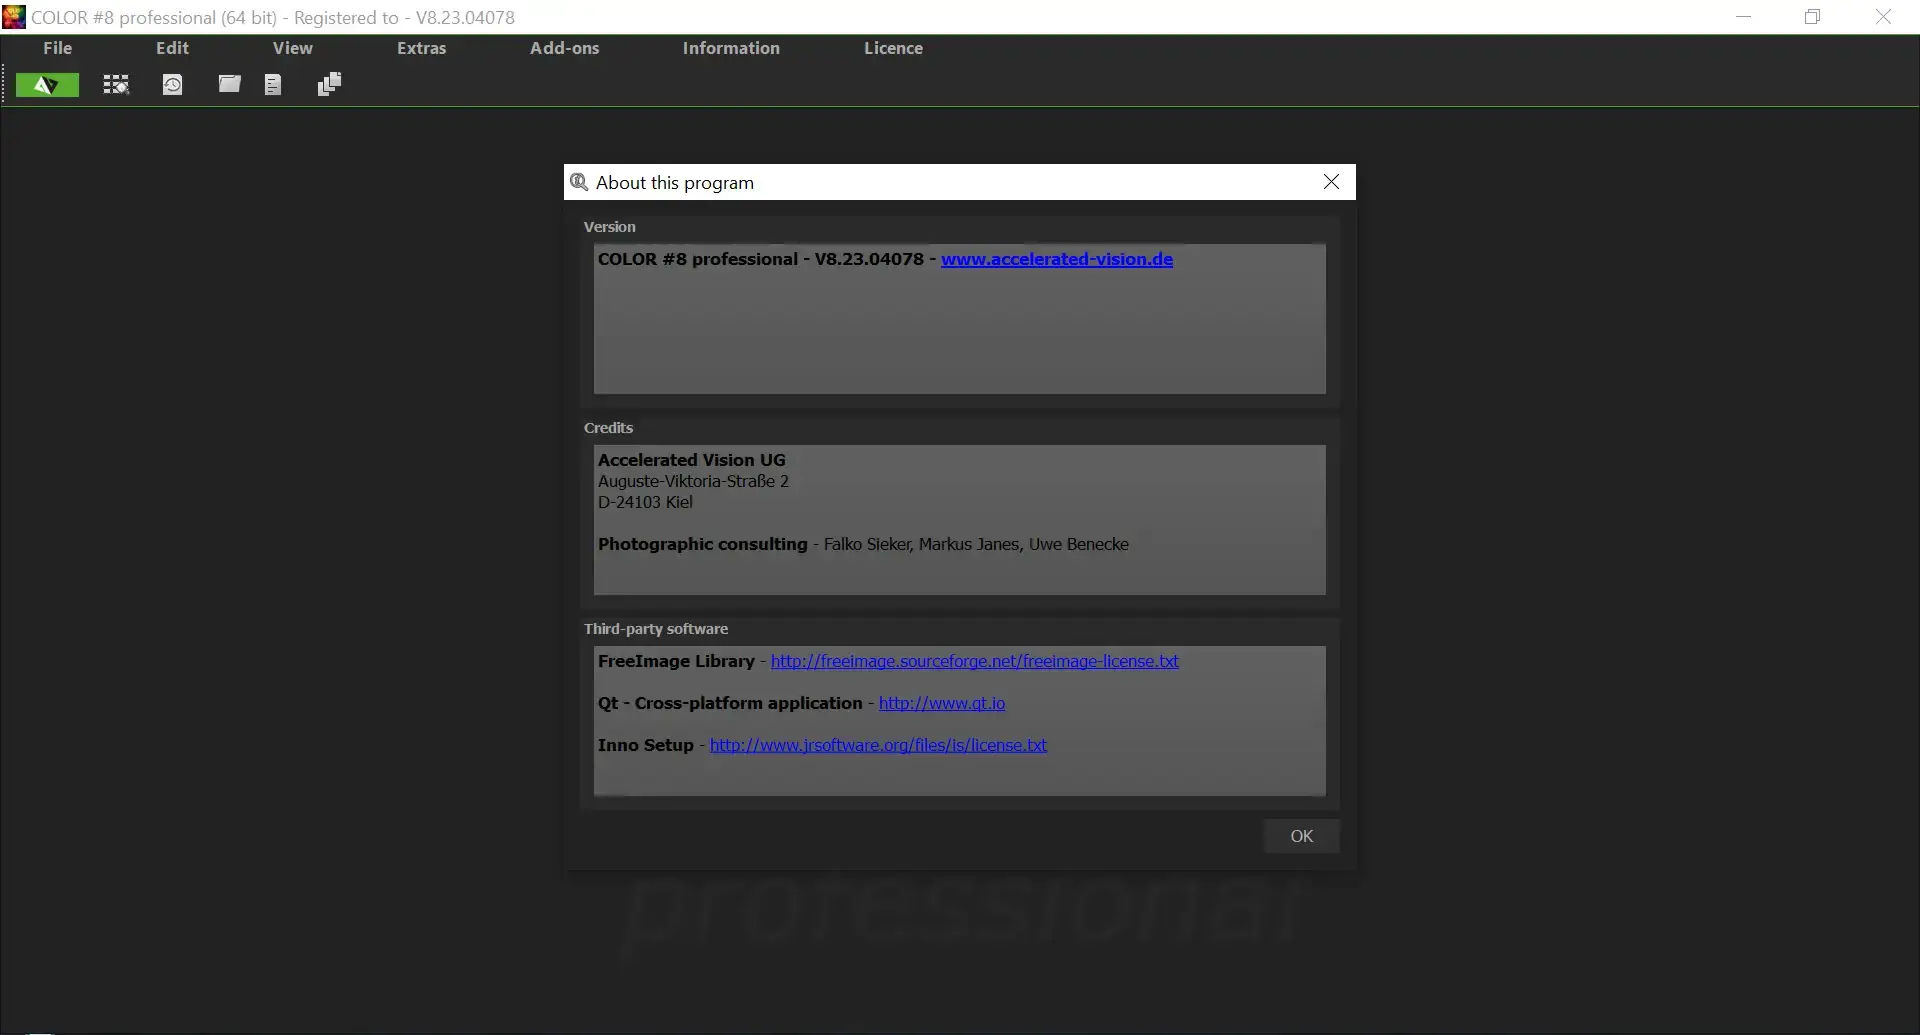
Task: Open the document list toolbar icon
Action: coord(272,85)
